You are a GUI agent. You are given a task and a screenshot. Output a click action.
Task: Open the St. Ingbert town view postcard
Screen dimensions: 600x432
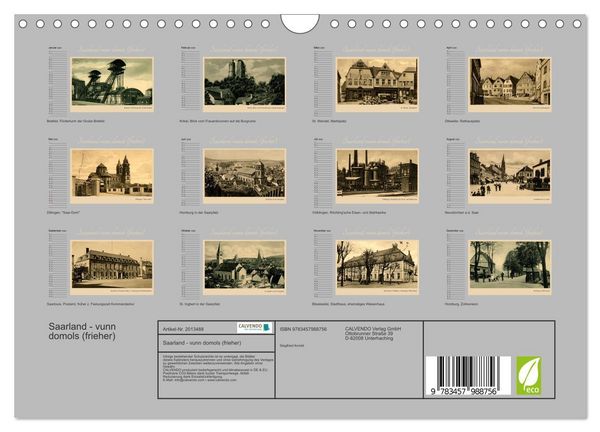click(245, 267)
